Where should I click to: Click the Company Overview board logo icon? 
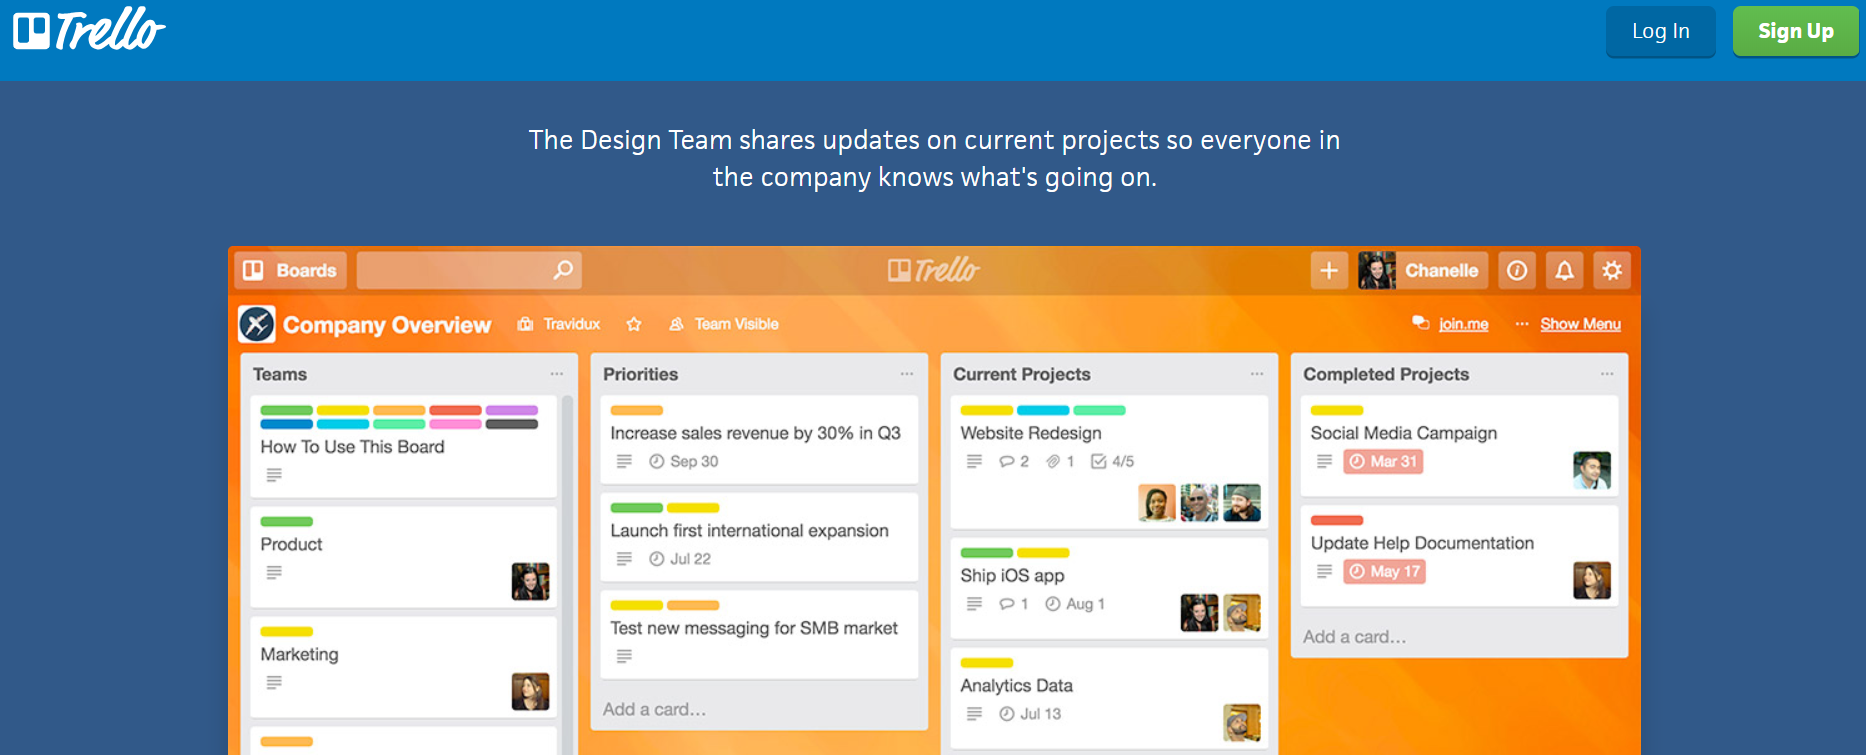click(257, 324)
